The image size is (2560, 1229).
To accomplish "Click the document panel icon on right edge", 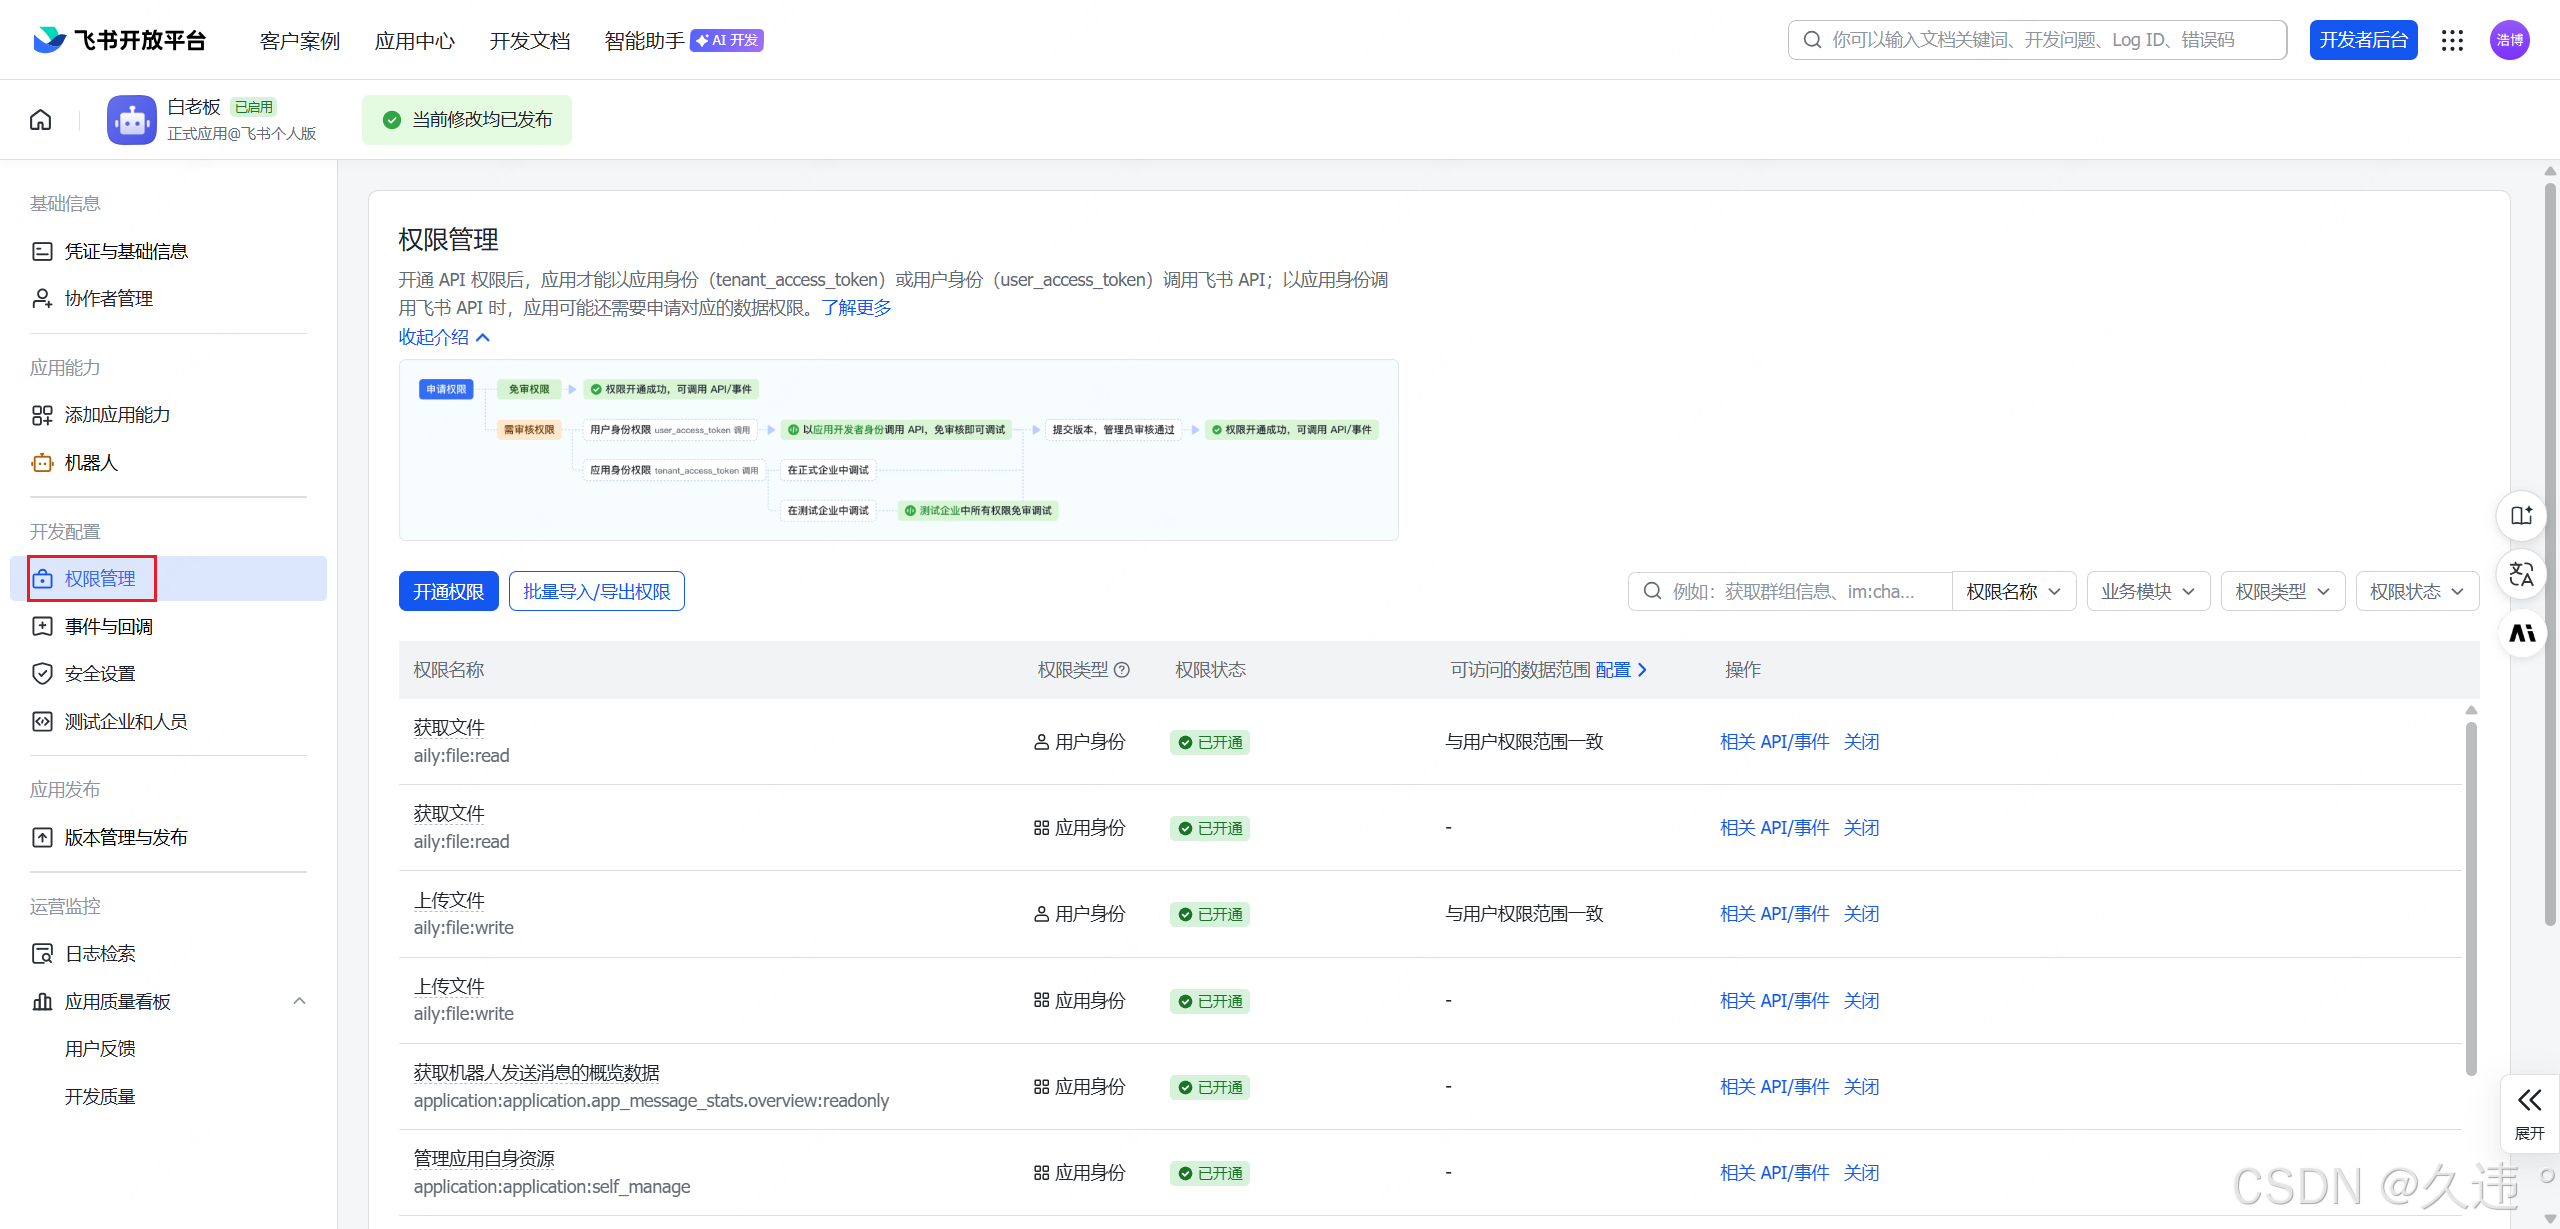I will [2522, 515].
